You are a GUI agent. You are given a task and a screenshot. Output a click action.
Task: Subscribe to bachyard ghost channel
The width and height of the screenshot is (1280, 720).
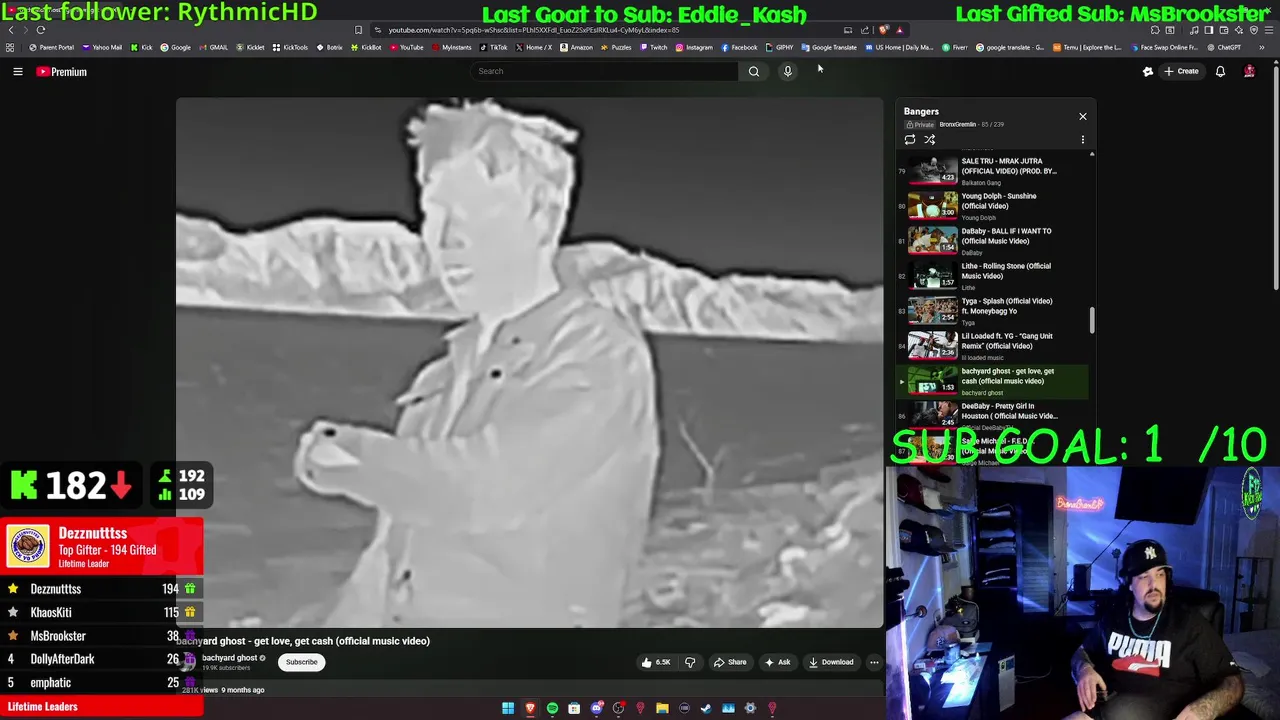pyautogui.click(x=301, y=662)
